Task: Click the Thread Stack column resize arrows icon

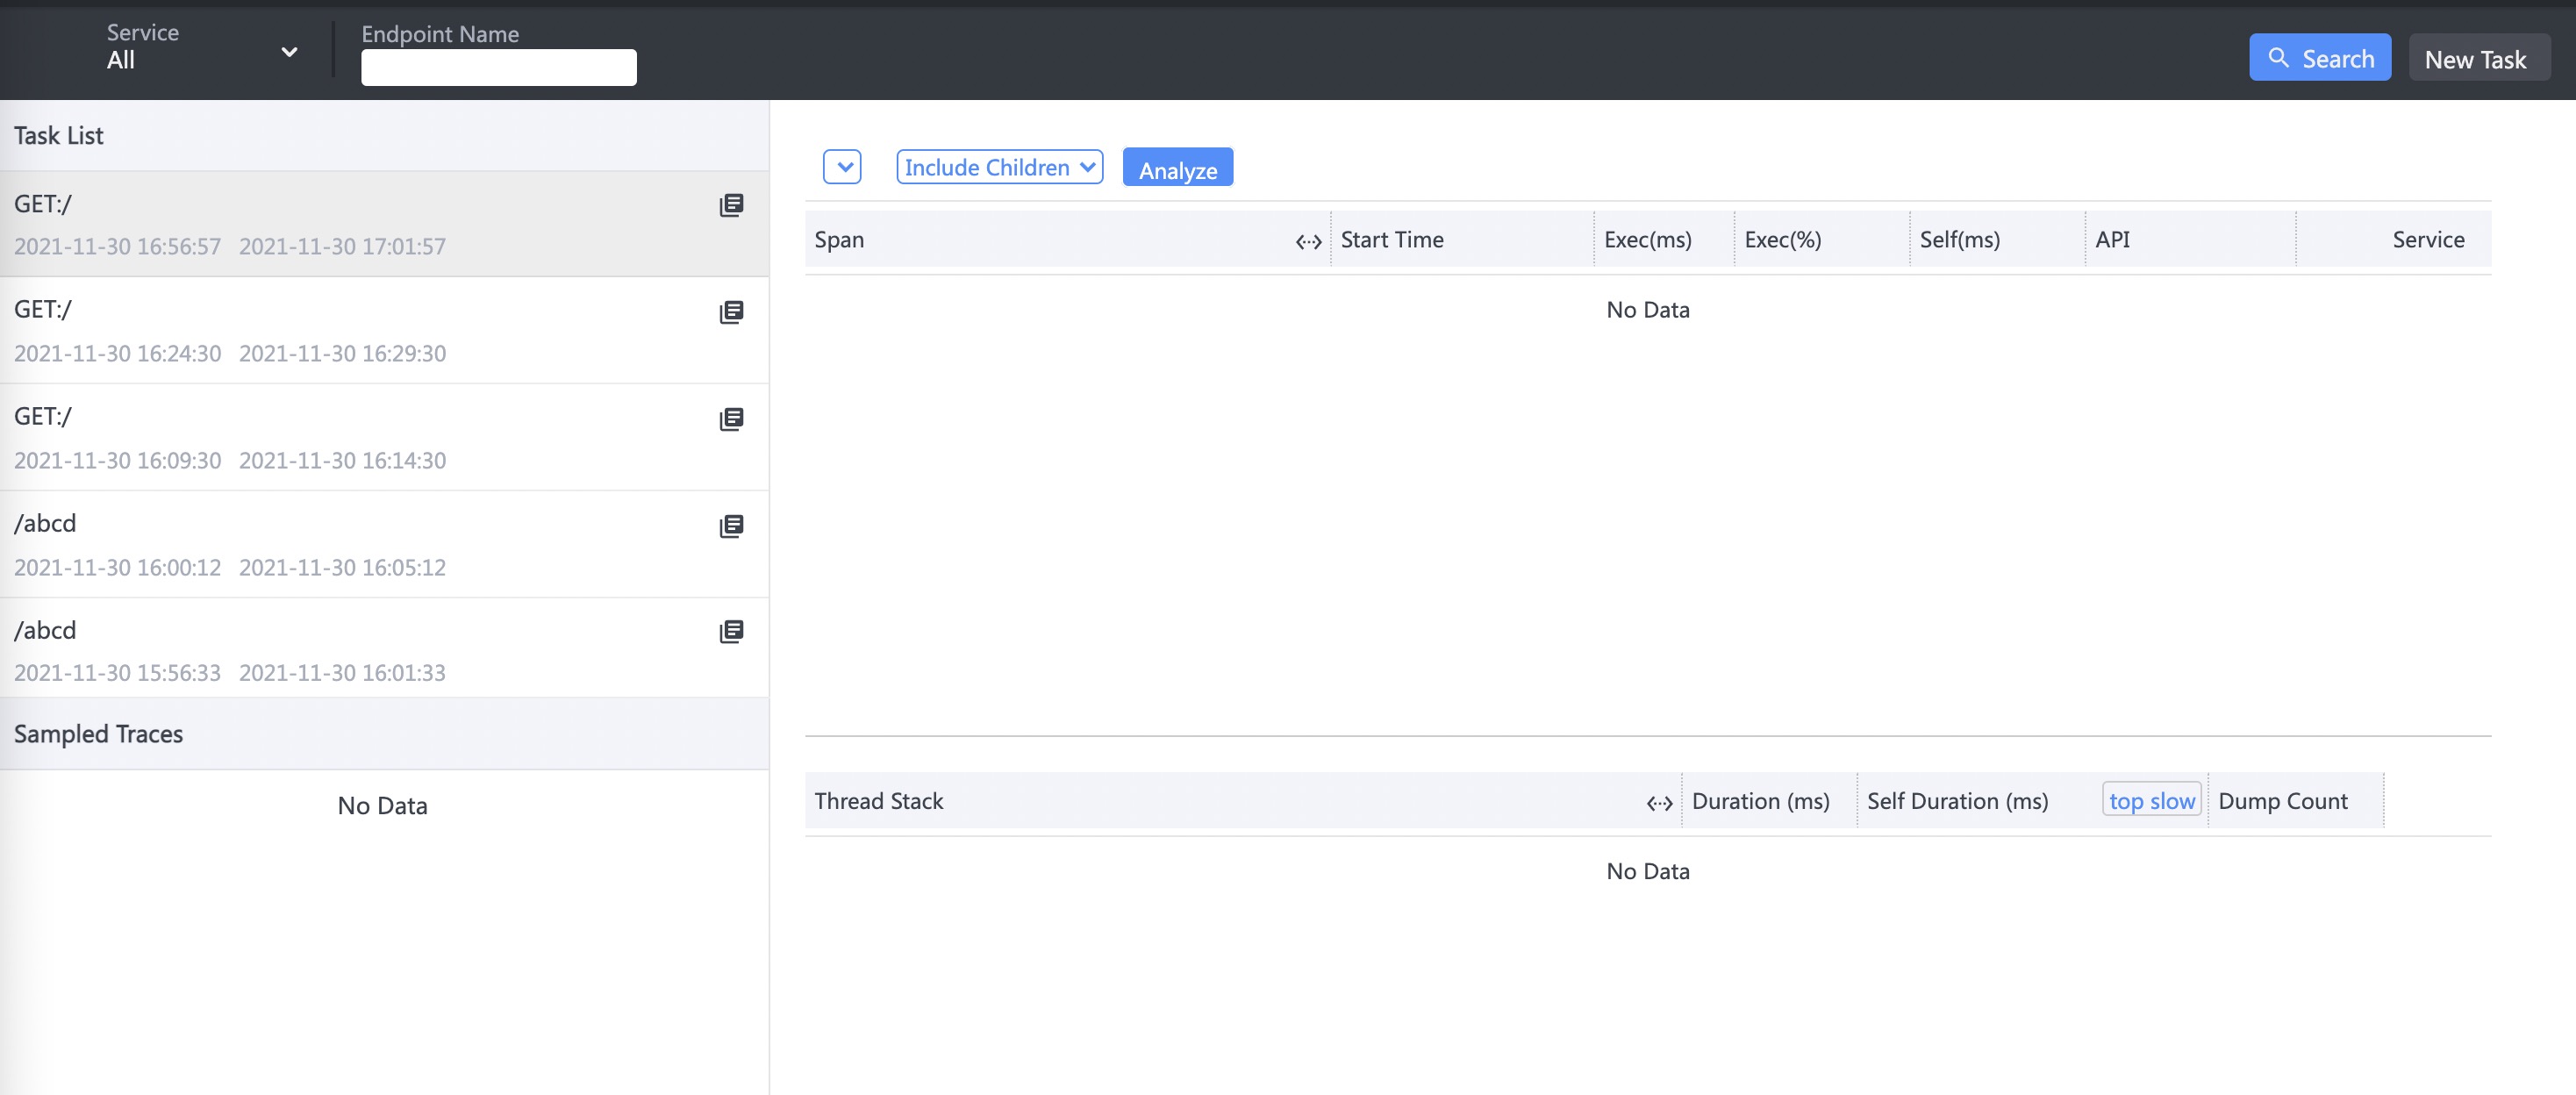Action: [x=1659, y=802]
